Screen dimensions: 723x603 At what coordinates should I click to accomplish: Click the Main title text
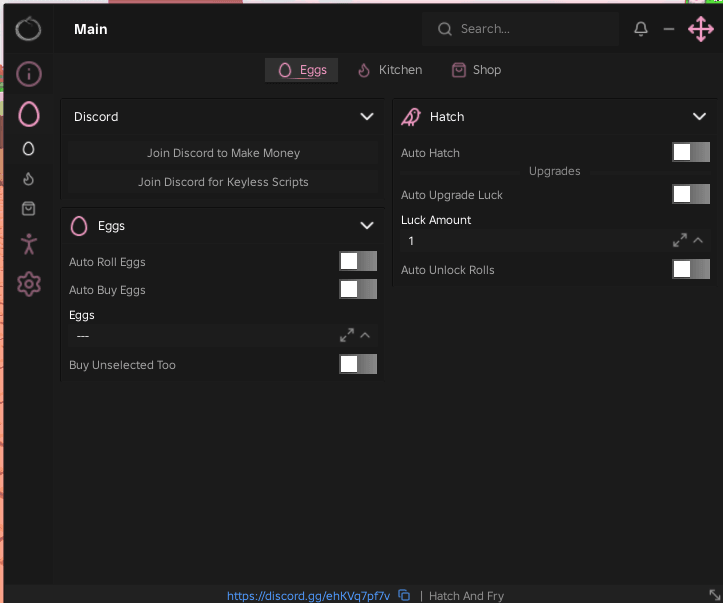pos(91,29)
